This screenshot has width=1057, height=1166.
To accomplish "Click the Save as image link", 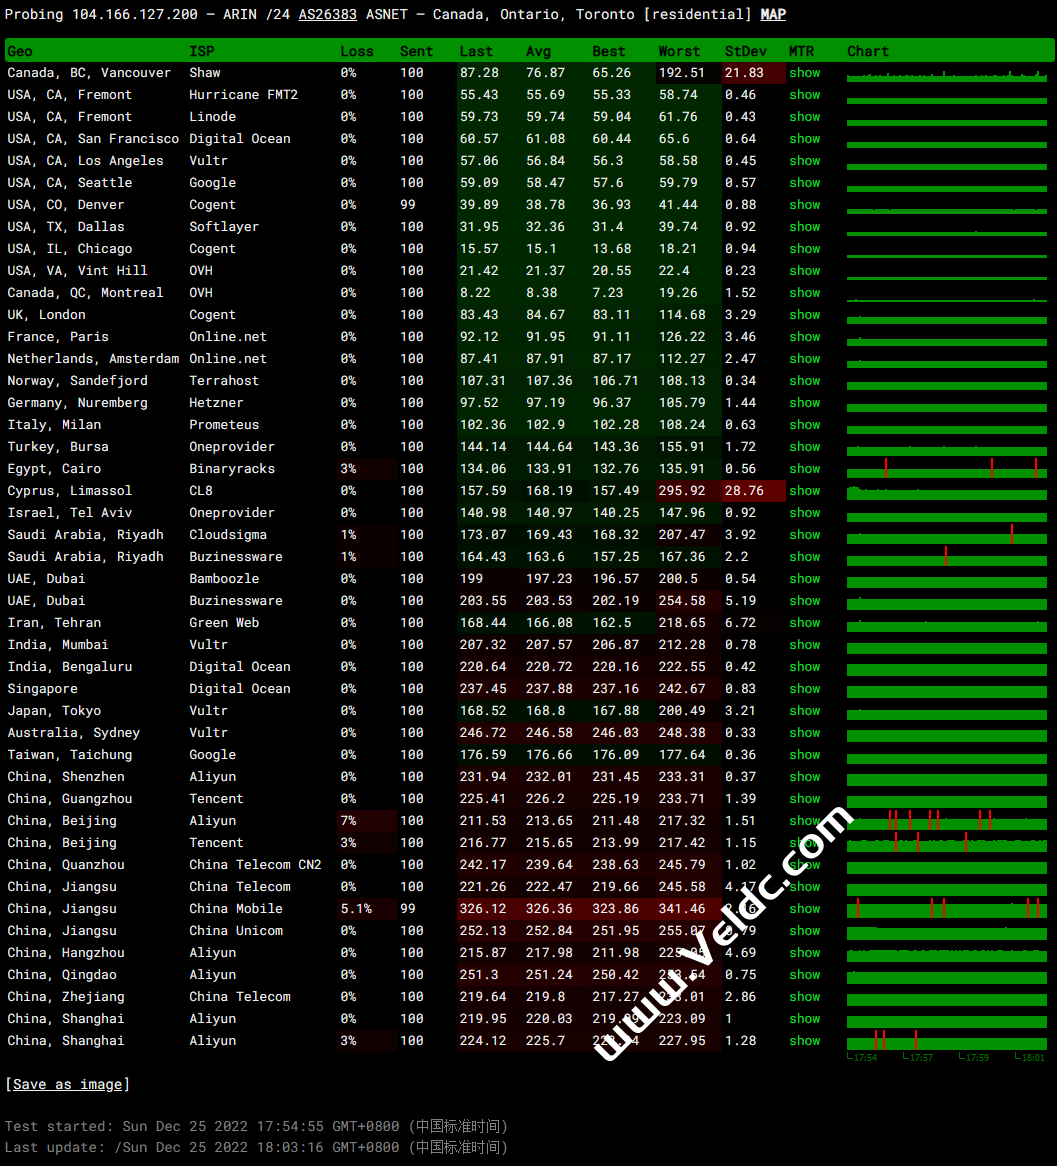I will click(68, 1084).
